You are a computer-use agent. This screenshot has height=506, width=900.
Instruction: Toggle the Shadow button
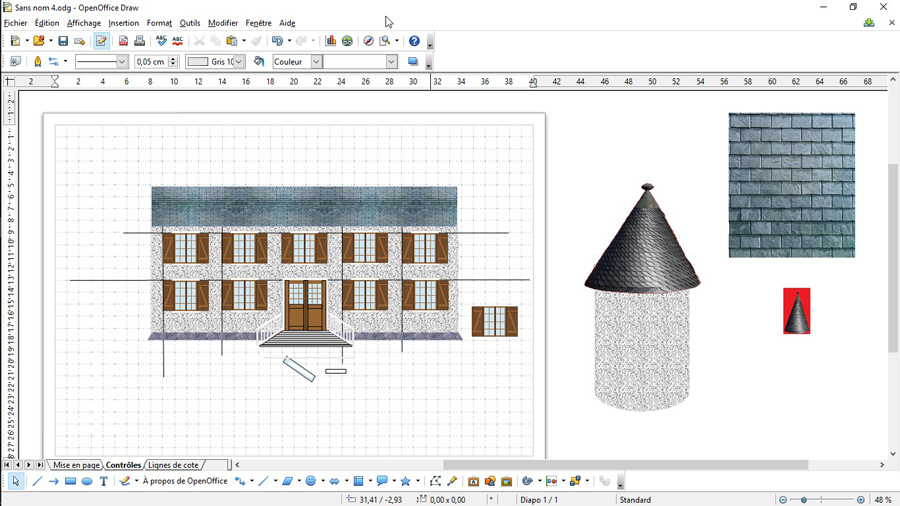(412, 62)
